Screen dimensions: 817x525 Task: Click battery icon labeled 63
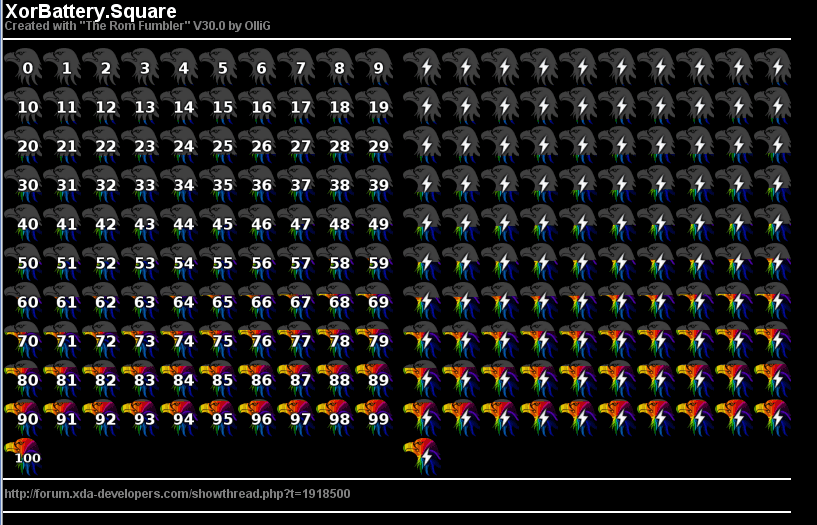tap(140, 301)
